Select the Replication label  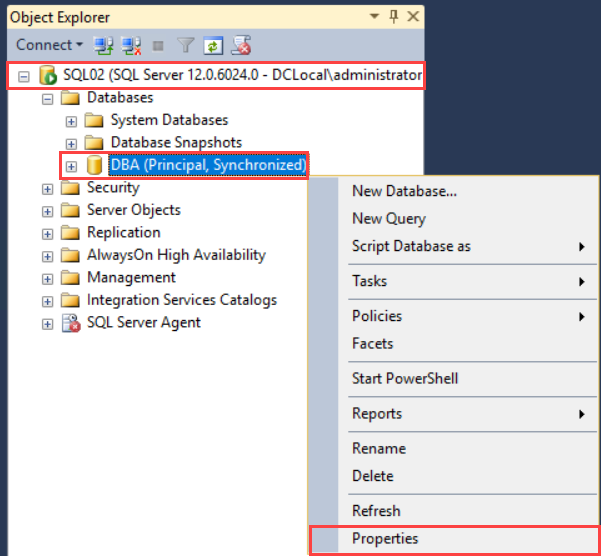click(123, 233)
